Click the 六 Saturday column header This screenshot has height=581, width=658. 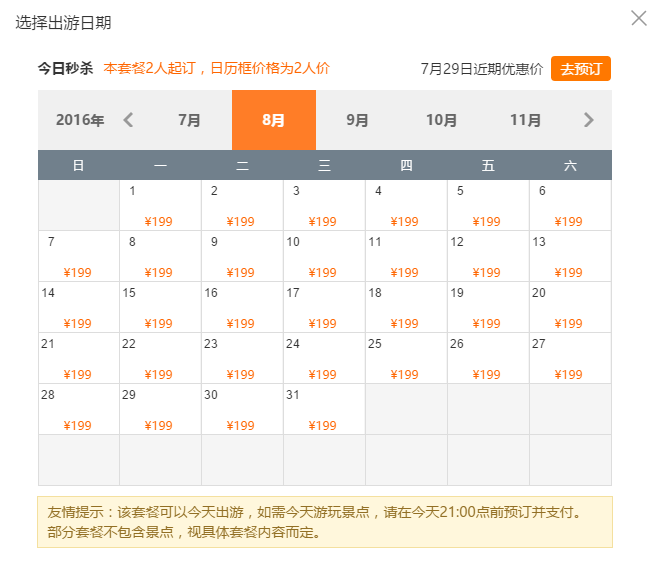(570, 165)
